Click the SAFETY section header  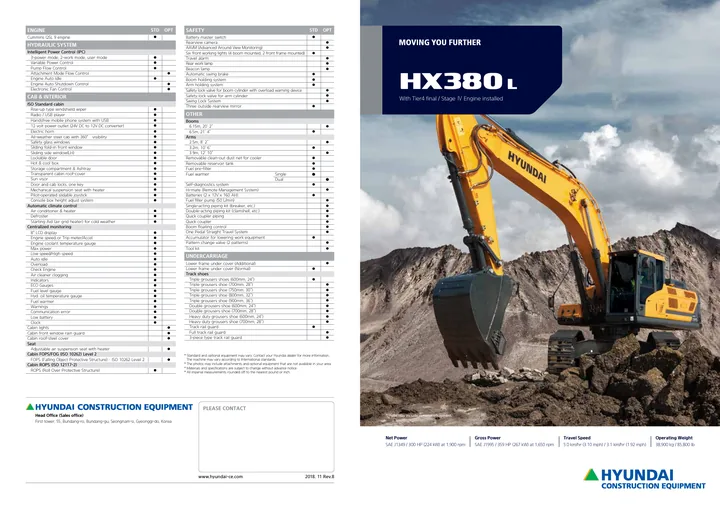259,30
